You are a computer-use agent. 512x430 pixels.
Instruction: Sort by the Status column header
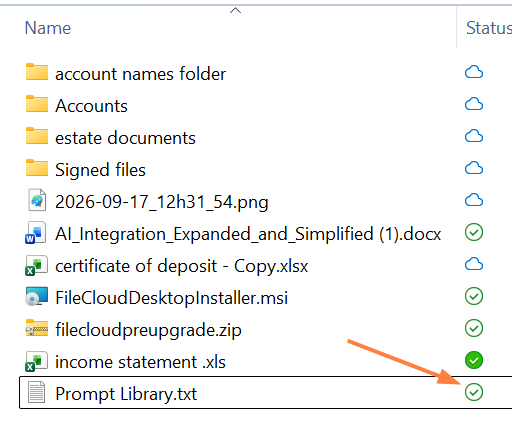(489, 28)
